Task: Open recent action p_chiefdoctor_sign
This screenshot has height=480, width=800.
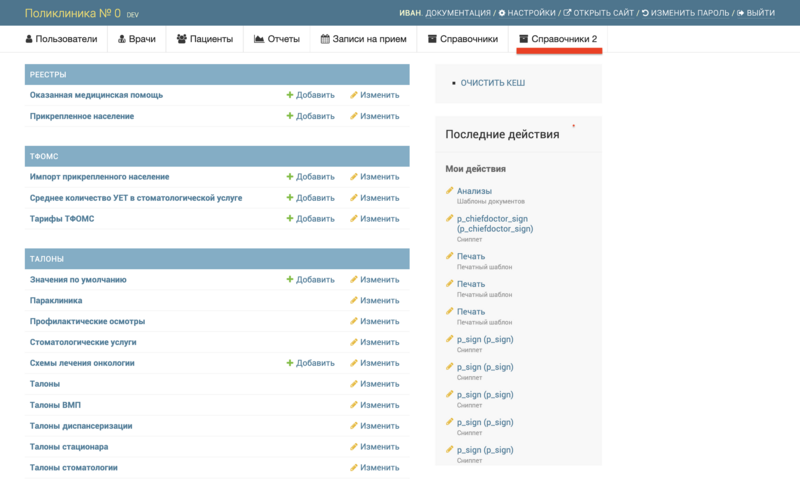Action: click(495, 223)
